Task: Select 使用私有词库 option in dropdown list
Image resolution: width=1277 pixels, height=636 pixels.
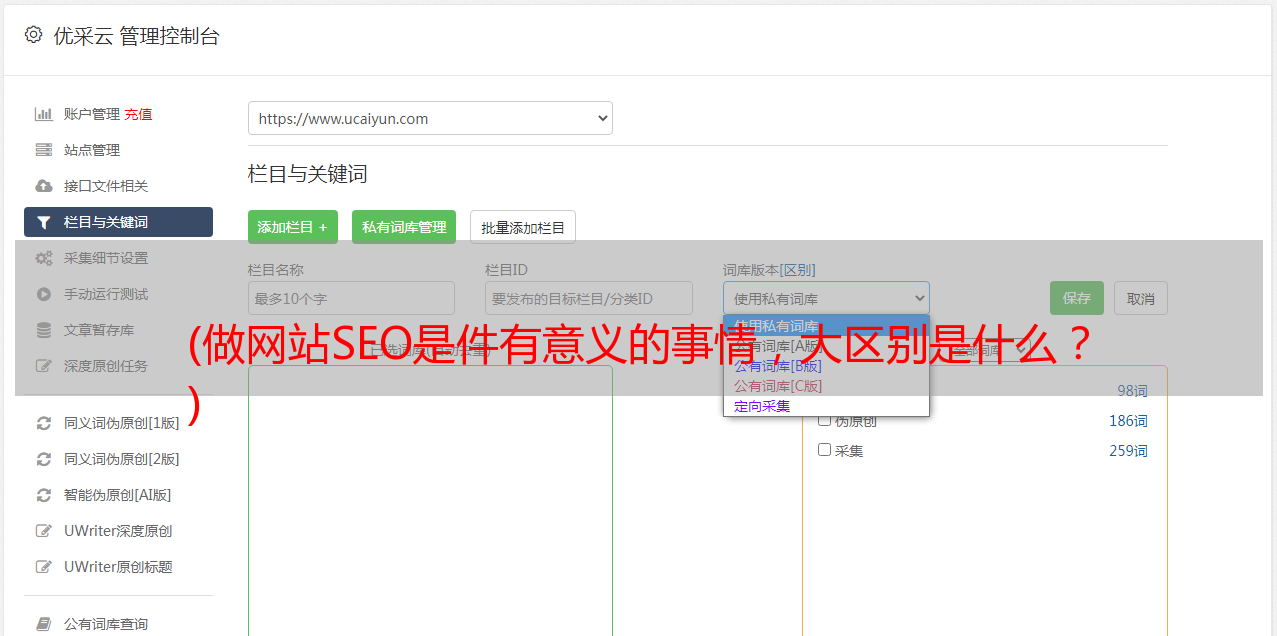Action: coord(826,325)
